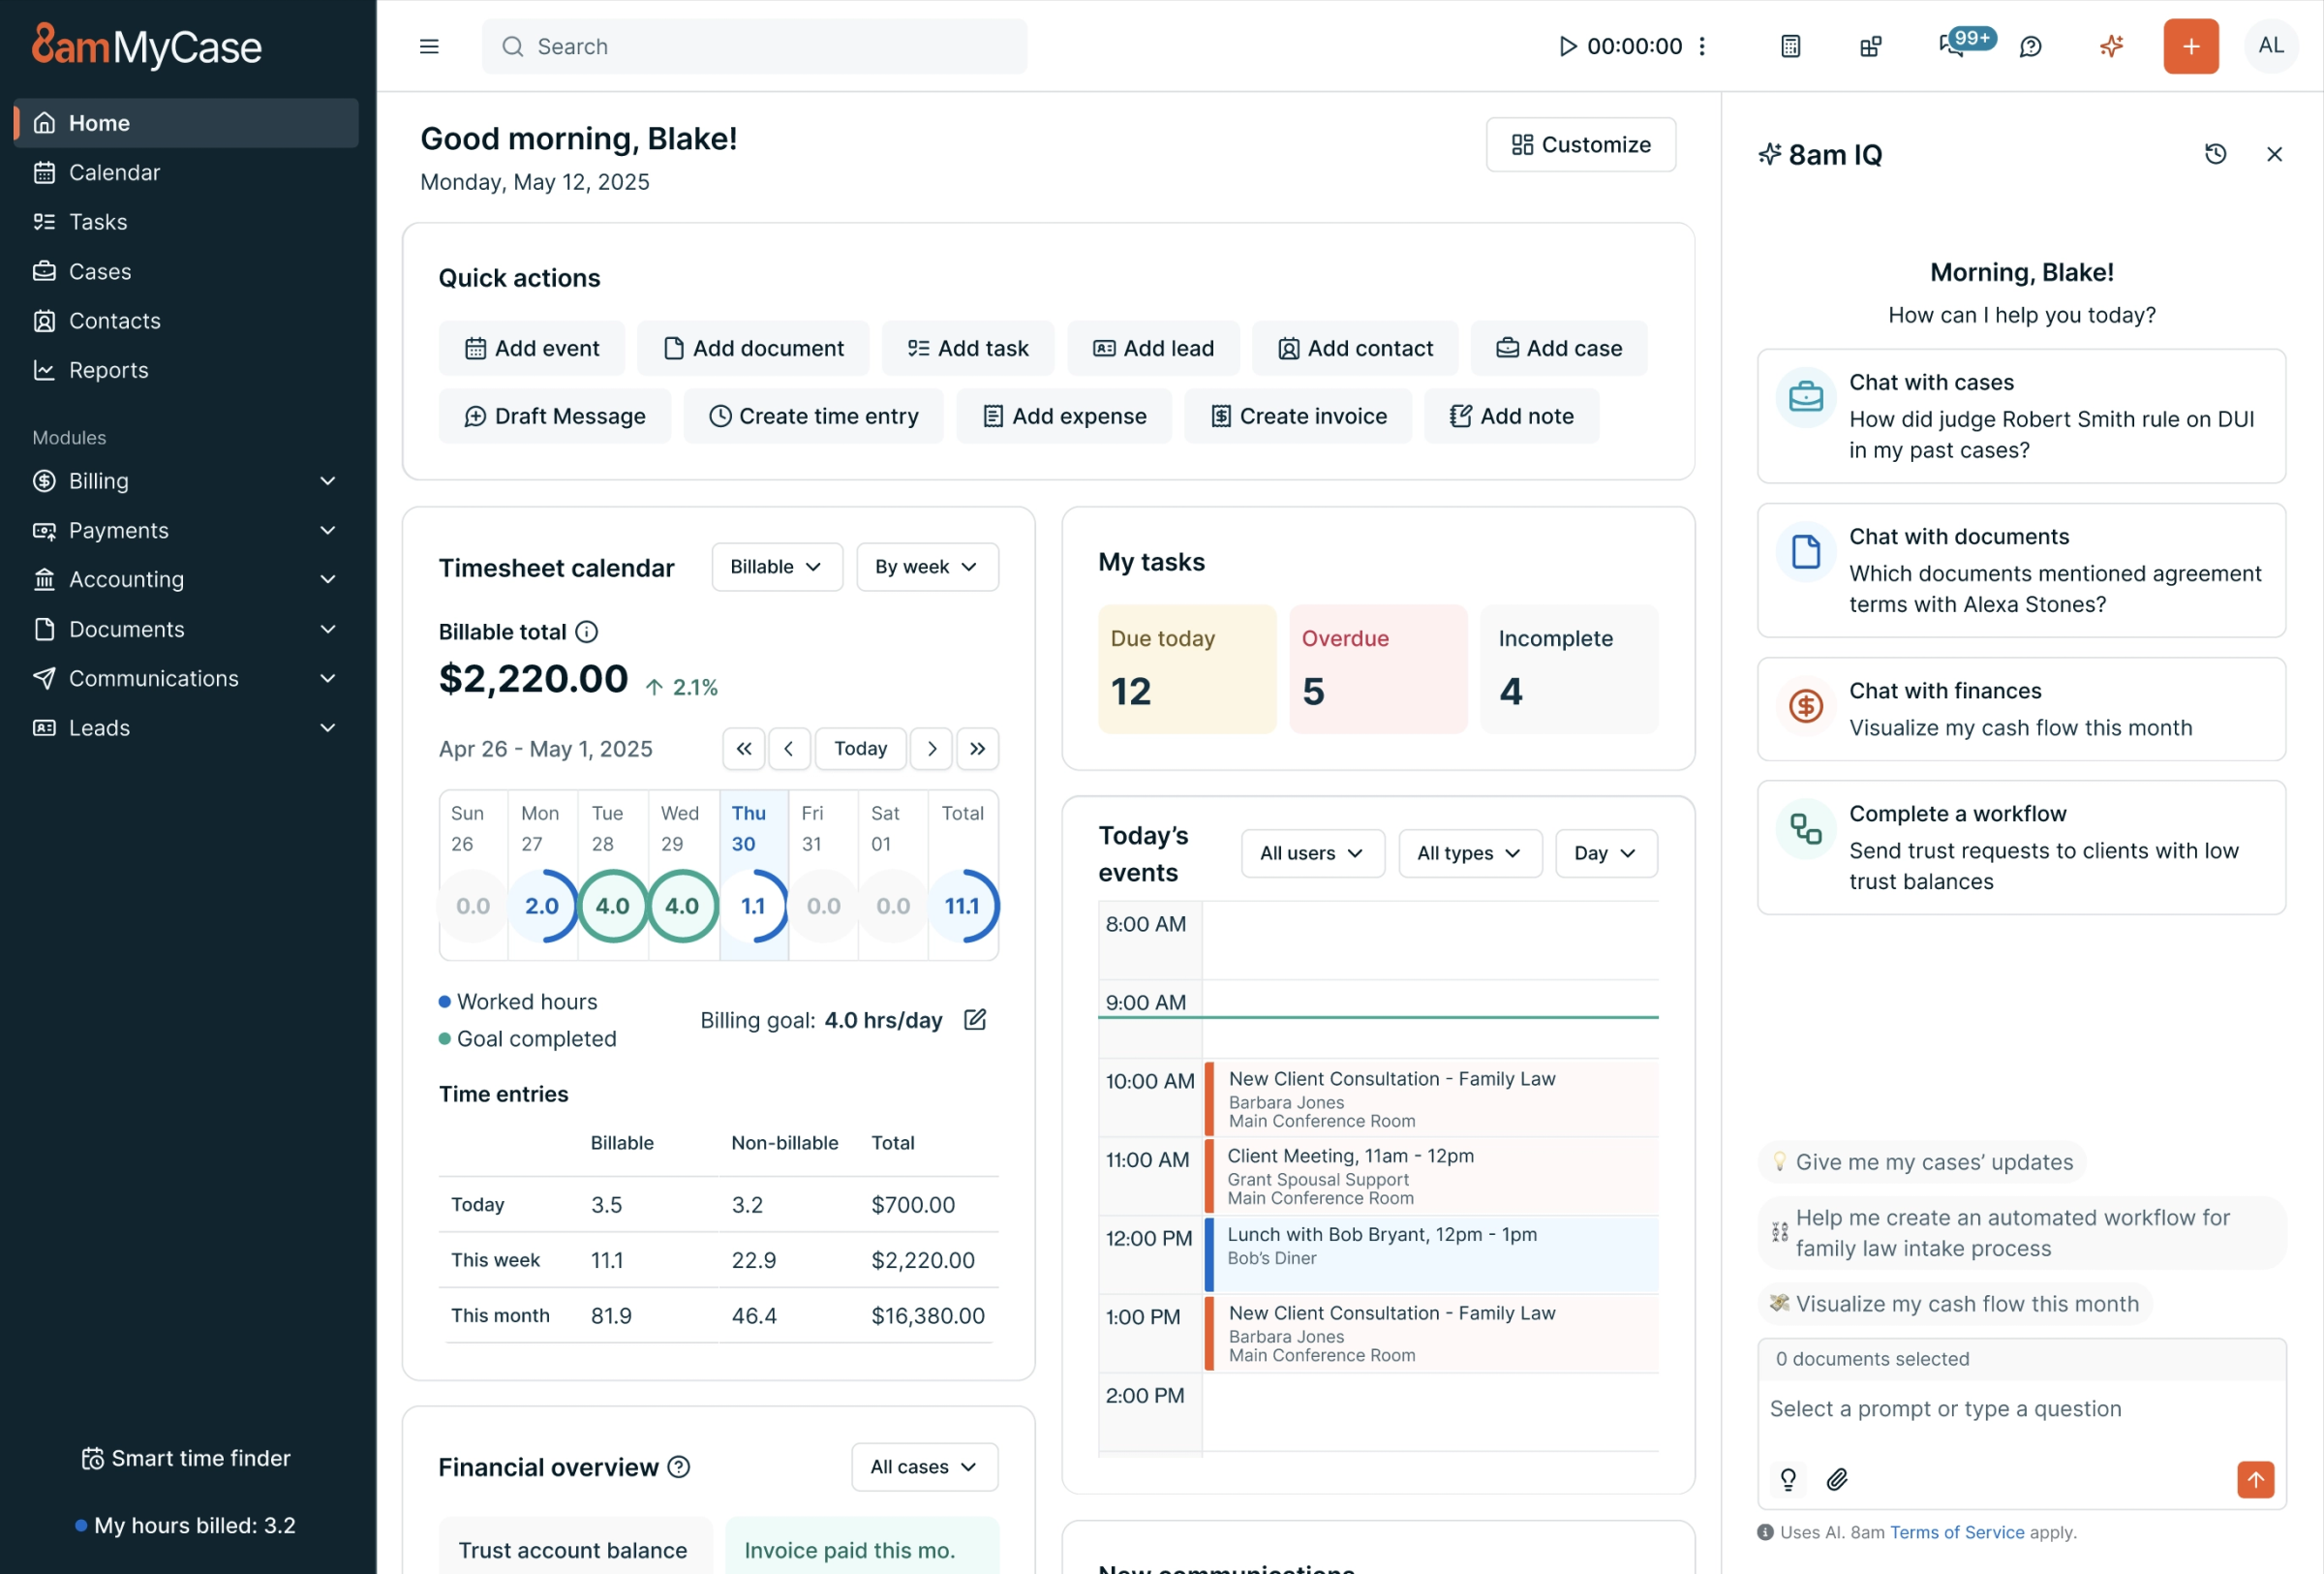The height and width of the screenshot is (1574, 2324).
Task: Toggle the hamburger sidebar menu
Action: point(429,46)
